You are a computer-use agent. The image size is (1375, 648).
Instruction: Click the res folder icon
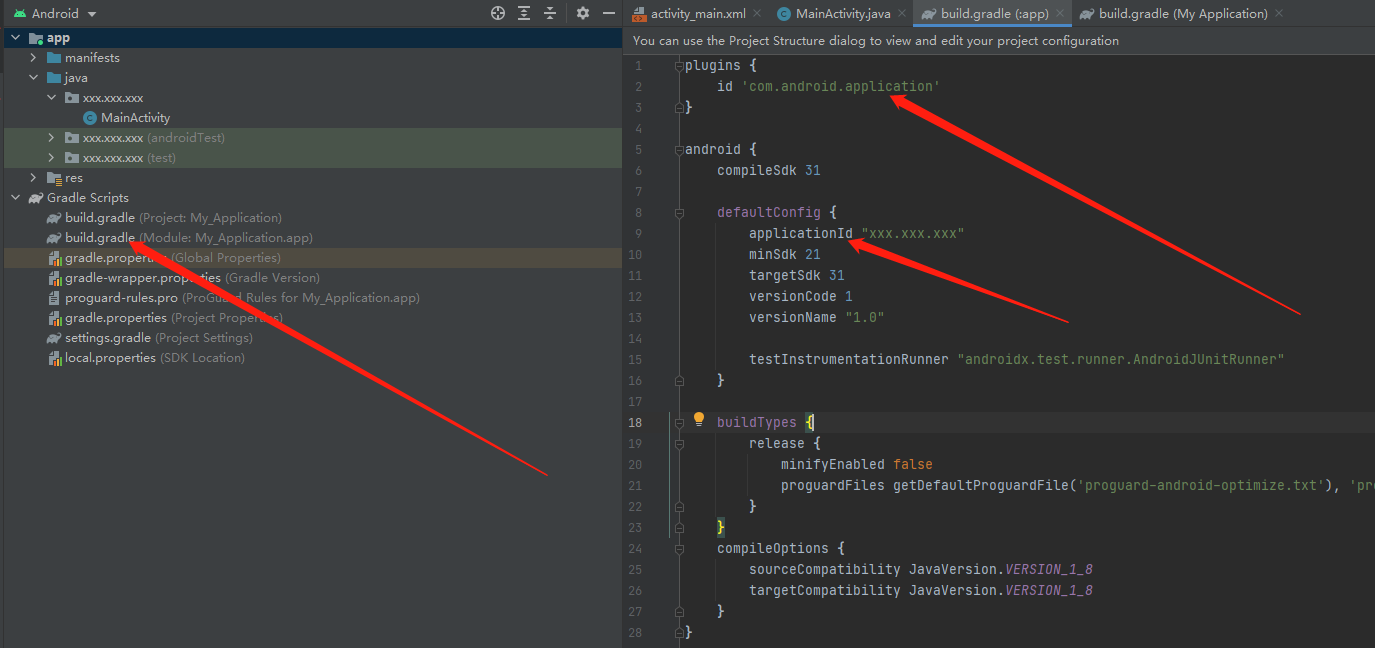pyautogui.click(x=54, y=178)
